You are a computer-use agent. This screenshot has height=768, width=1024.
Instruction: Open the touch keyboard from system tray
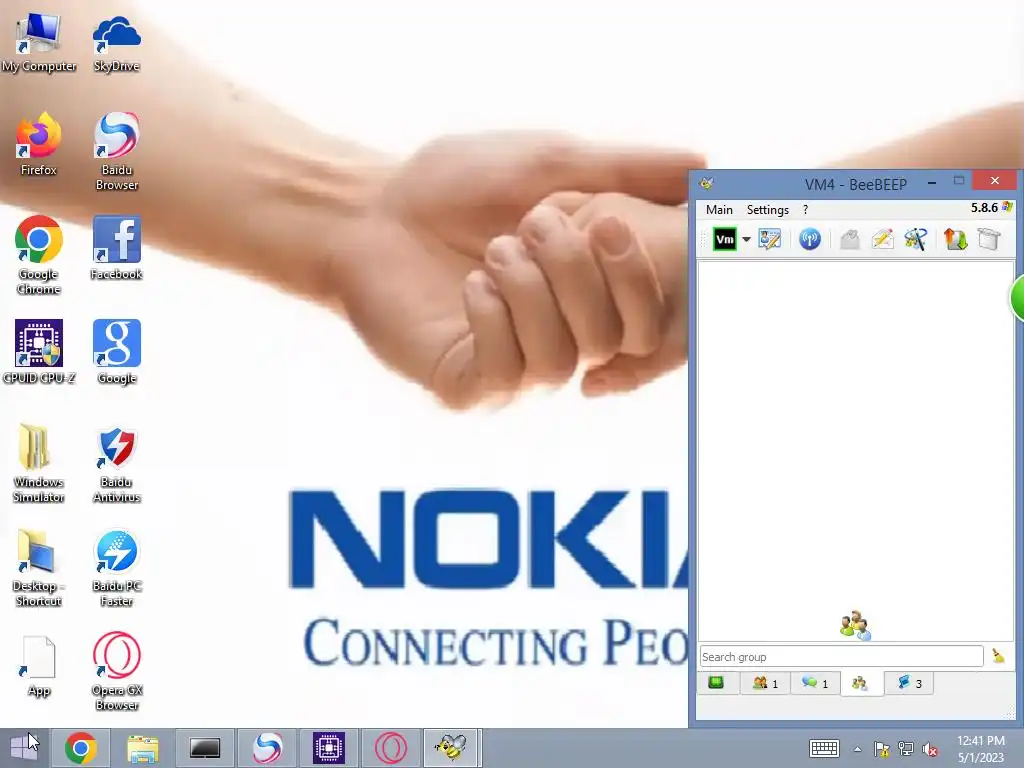pos(824,749)
